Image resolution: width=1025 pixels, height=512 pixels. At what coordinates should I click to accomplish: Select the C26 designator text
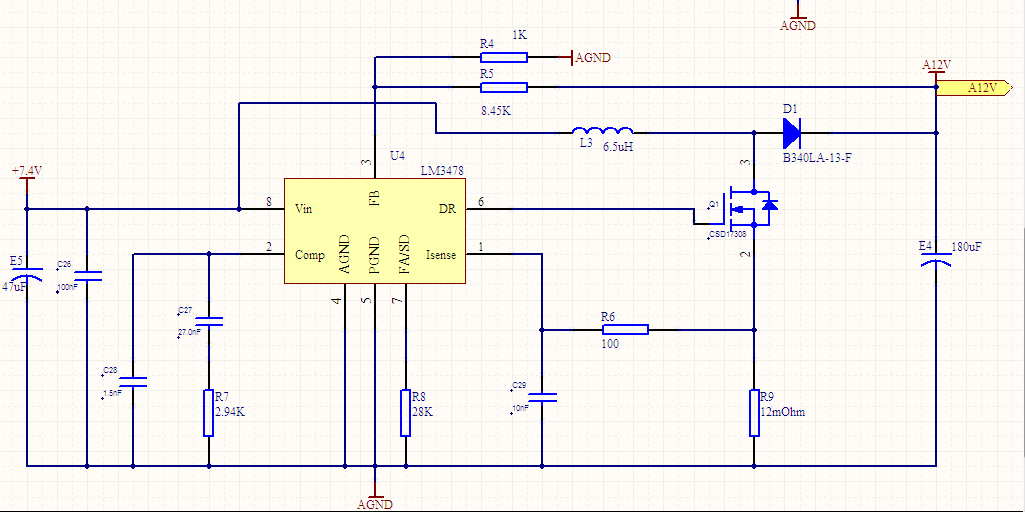(x=65, y=264)
